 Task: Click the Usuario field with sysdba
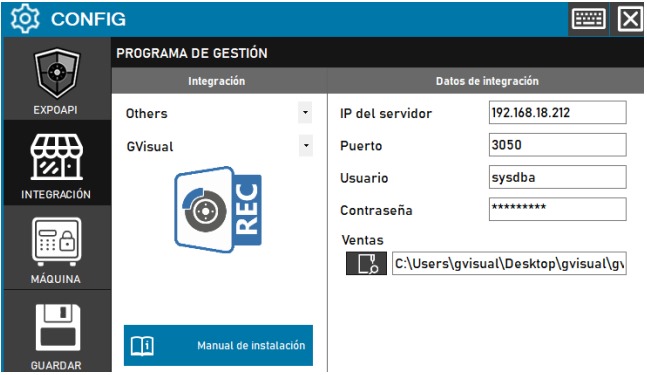(557, 177)
